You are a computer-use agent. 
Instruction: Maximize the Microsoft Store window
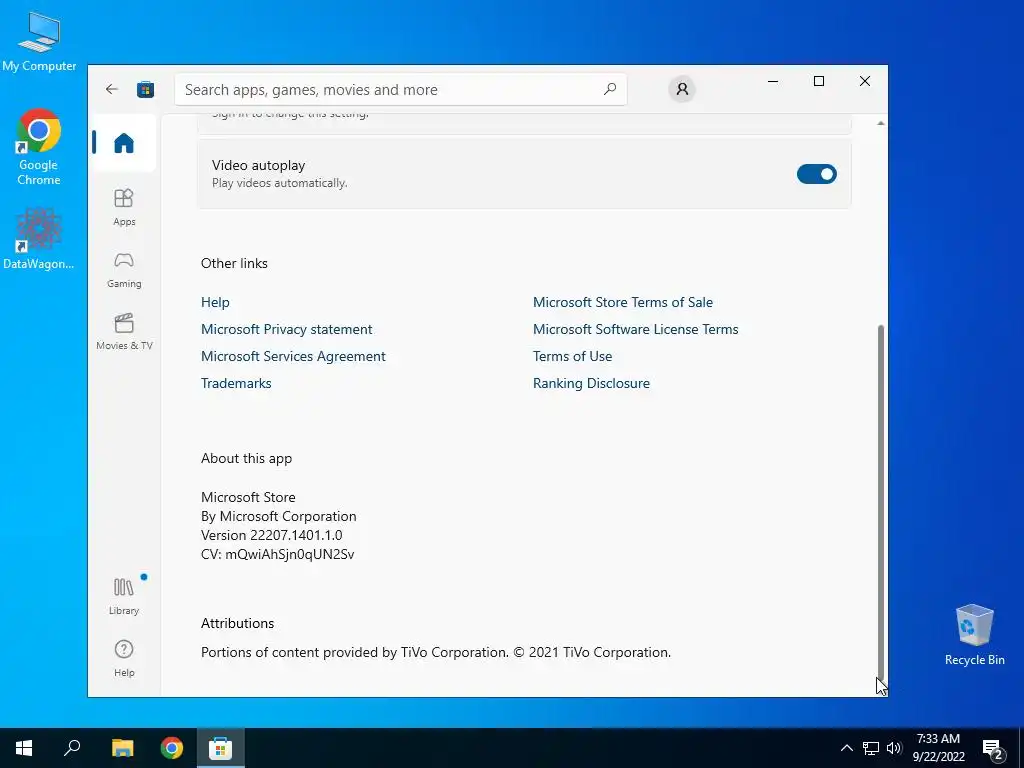pyautogui.click(x=819, y=81)
